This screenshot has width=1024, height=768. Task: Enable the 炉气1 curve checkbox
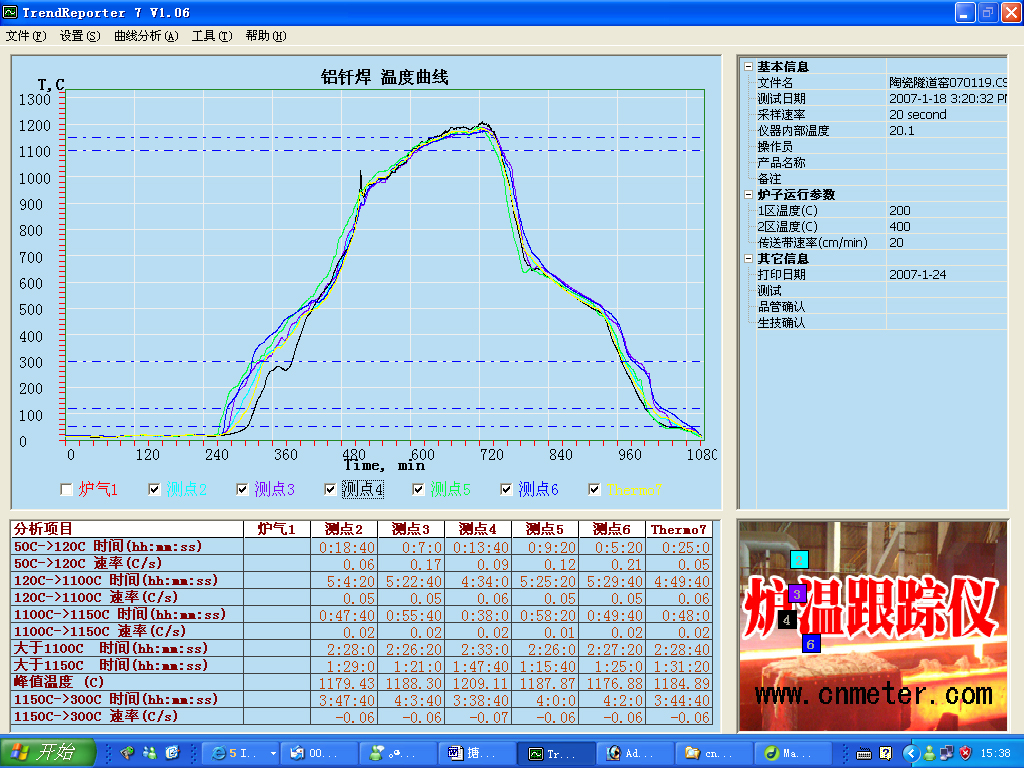pos(66,489)
